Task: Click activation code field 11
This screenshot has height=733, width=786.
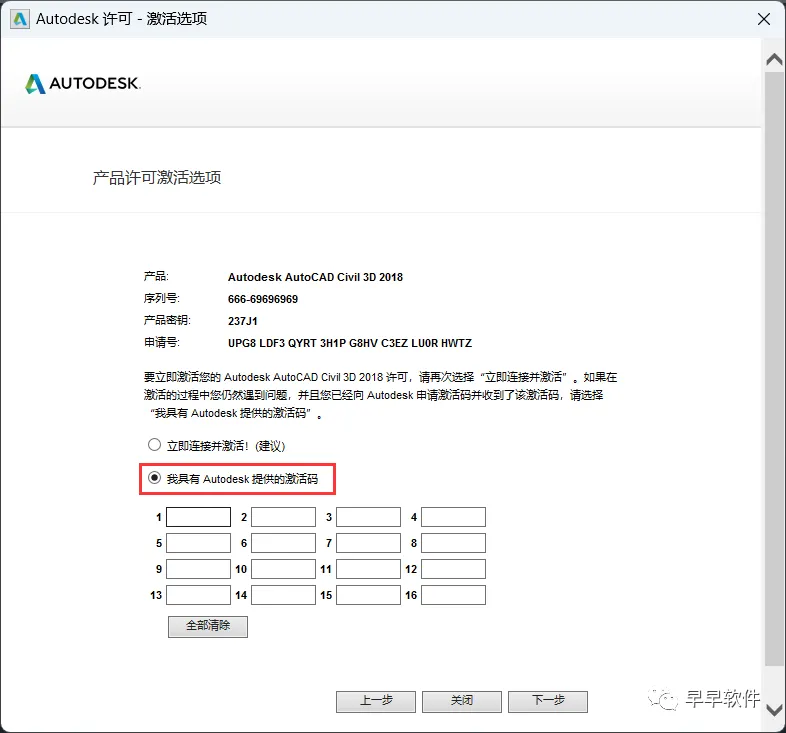Action: (368, 569)
